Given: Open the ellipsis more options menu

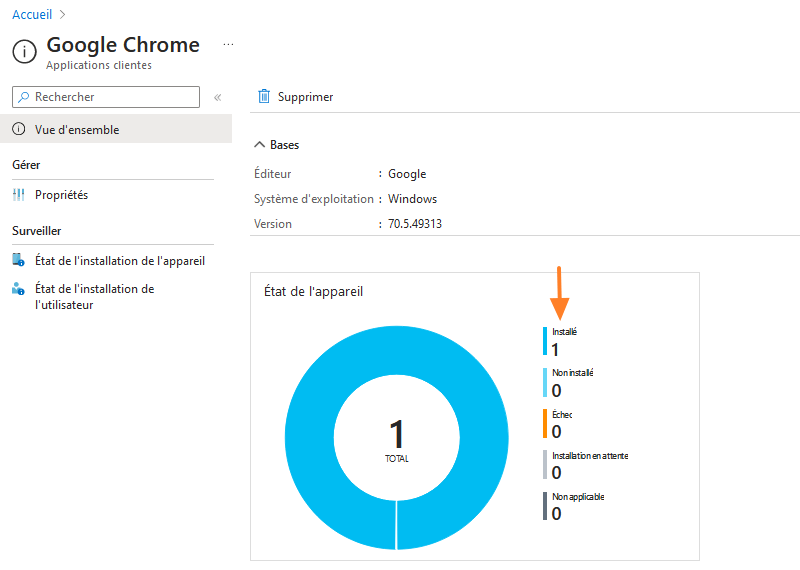Looking at the screenshot, I should click(228, 45).
